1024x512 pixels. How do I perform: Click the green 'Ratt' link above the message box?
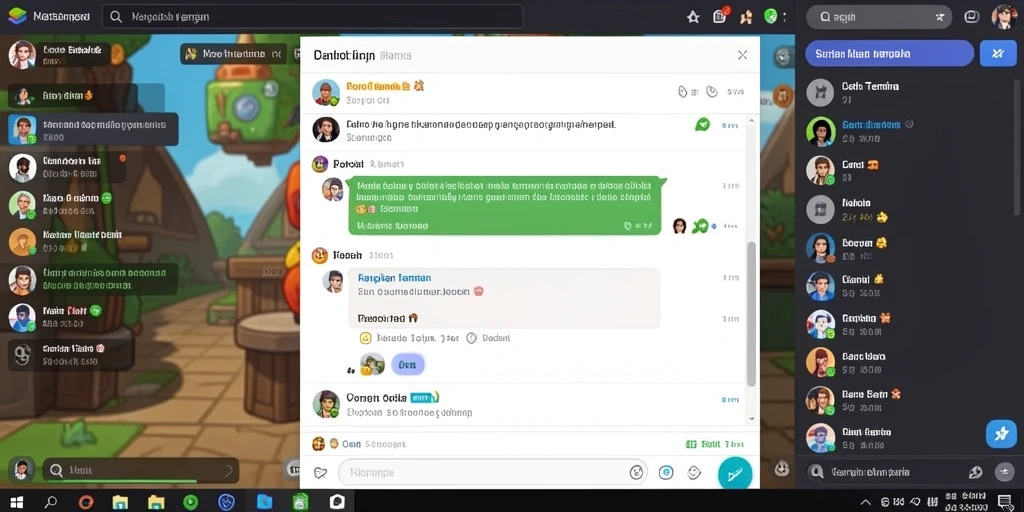coord(711,444)
